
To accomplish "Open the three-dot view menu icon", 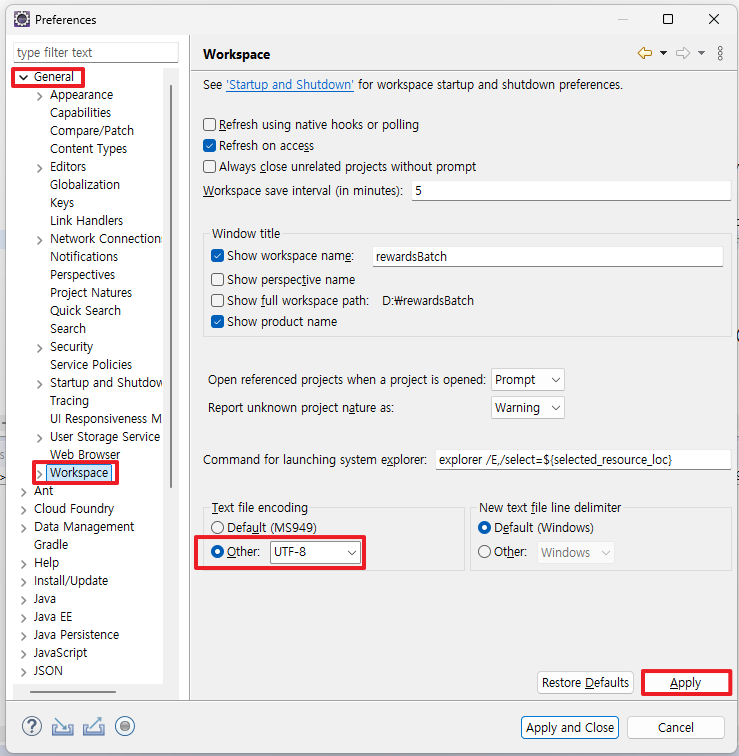I will click(720, 53).
